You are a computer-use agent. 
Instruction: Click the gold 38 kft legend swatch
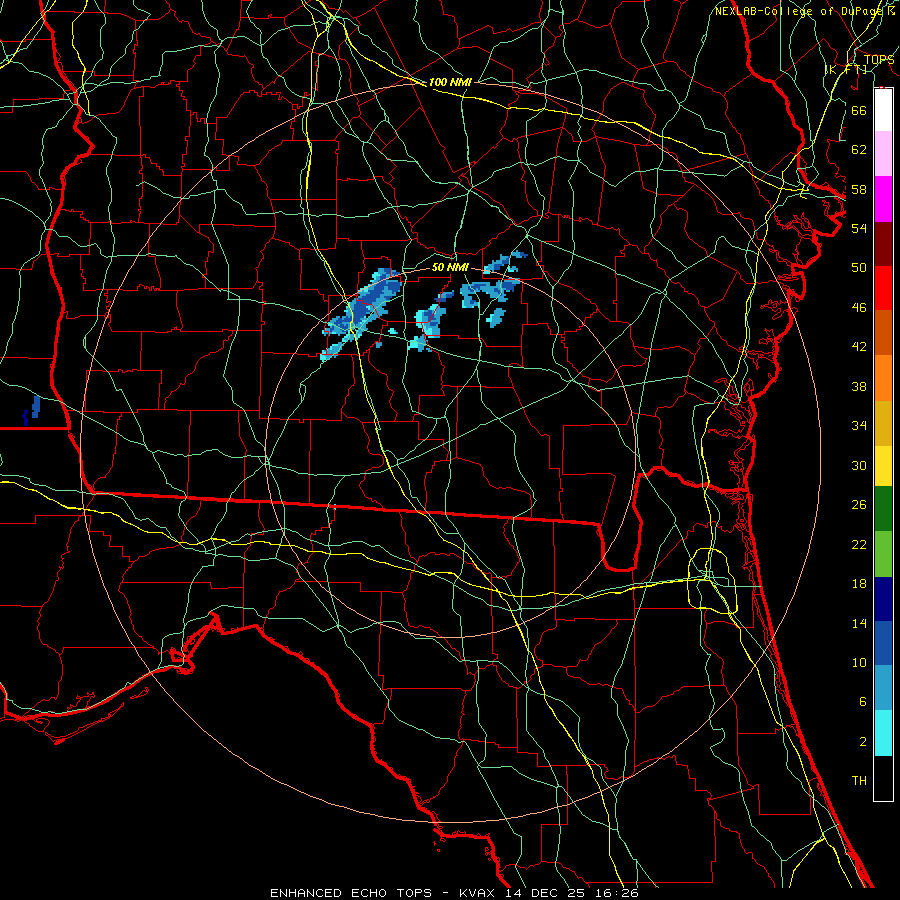pyautogui.click(x=883, y=423)
